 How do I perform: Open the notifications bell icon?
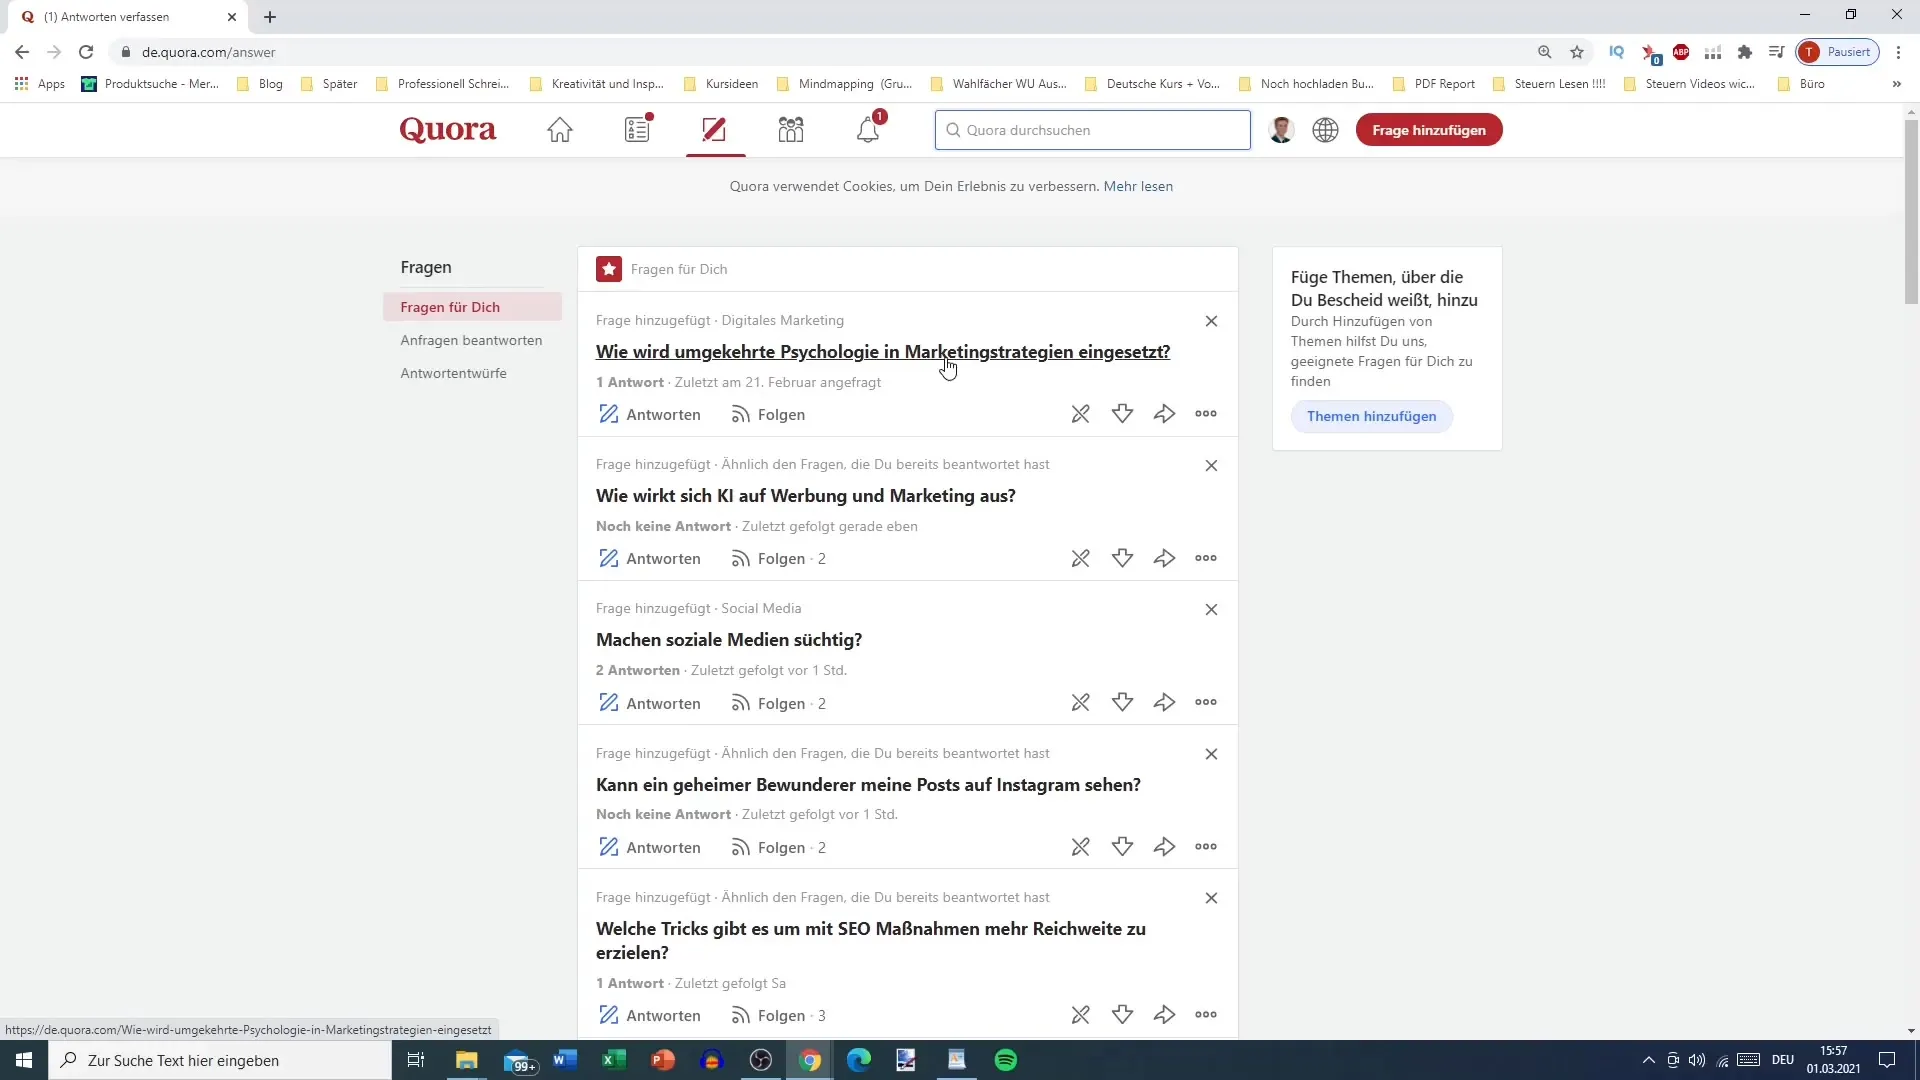tap(868, 129)
